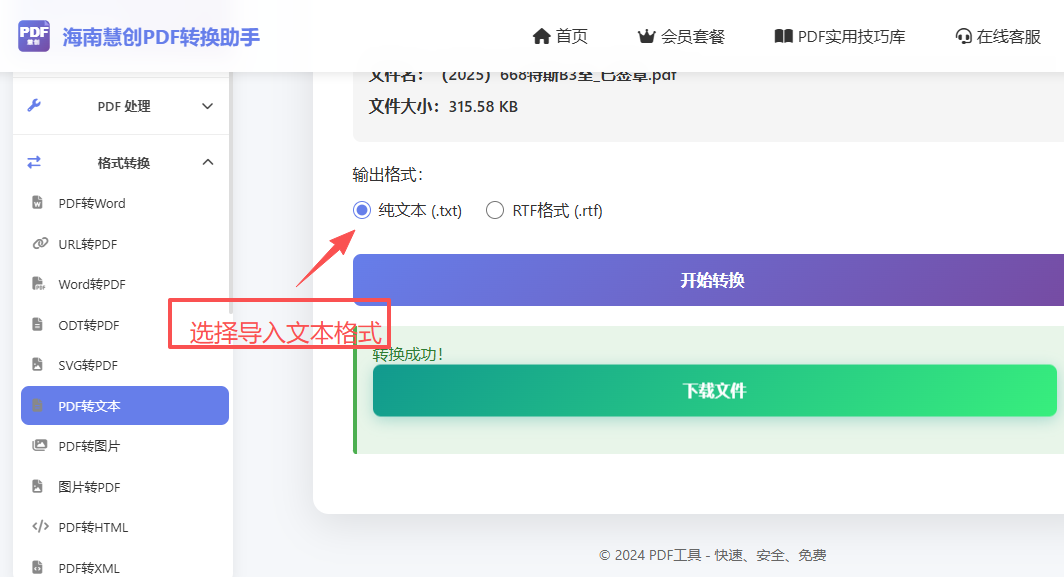1064x577 pixels.
Task: Collapse the 格式转换 section chevron
Action: click(x=208, y=162)
